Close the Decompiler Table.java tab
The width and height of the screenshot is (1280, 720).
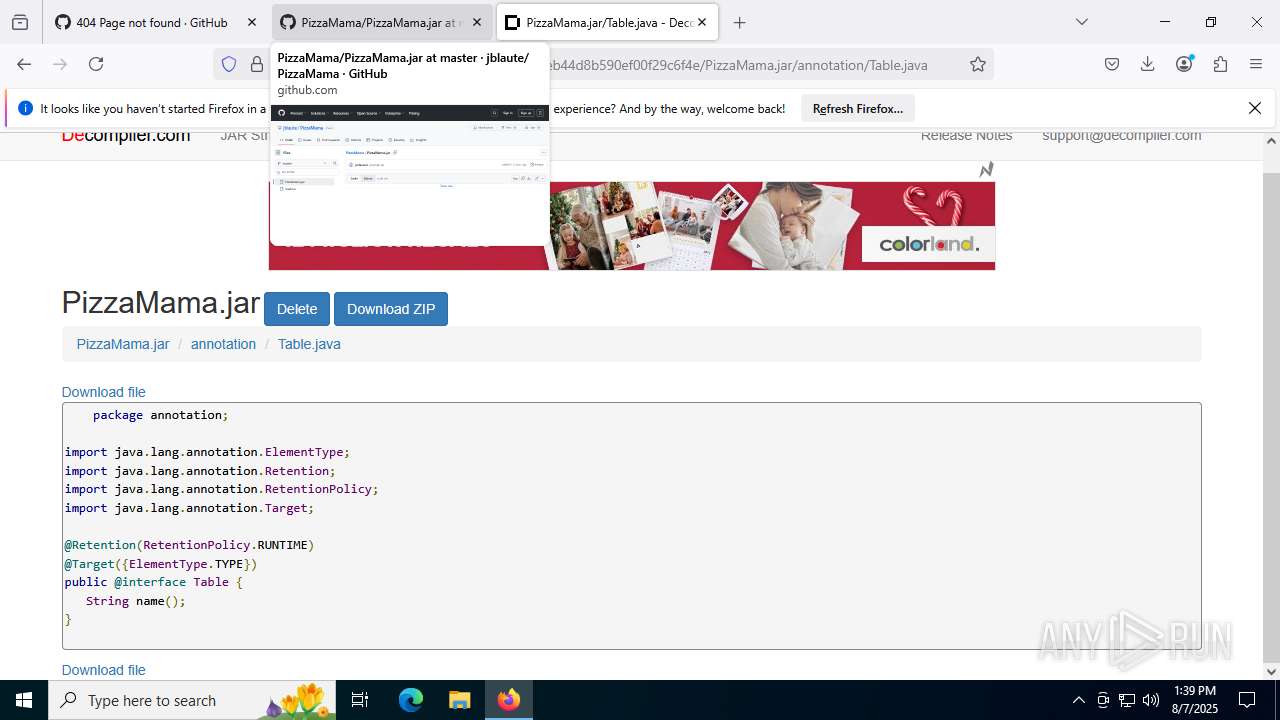coord(702,22)
